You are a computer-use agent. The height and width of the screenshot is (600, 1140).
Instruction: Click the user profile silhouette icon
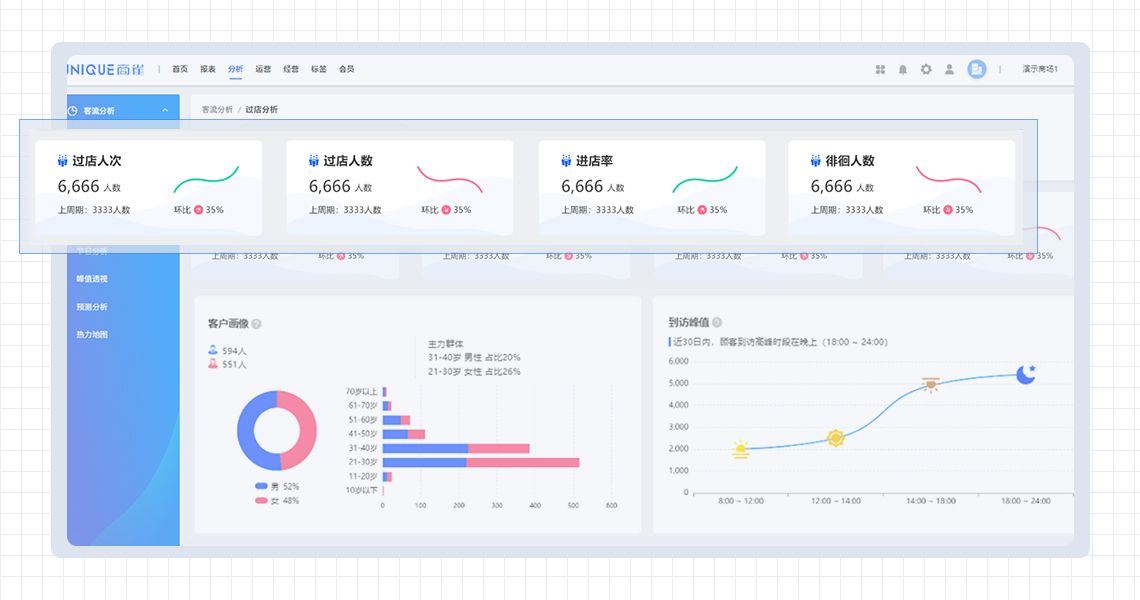949,70
